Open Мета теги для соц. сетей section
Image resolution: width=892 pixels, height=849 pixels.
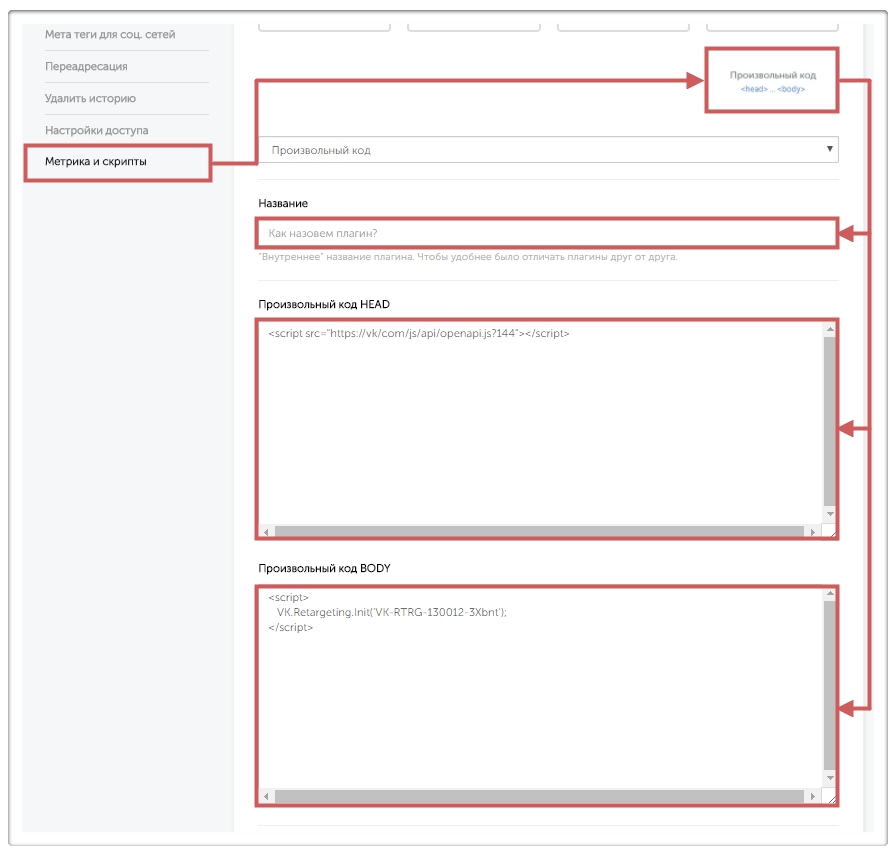click(x=110, y=35)
